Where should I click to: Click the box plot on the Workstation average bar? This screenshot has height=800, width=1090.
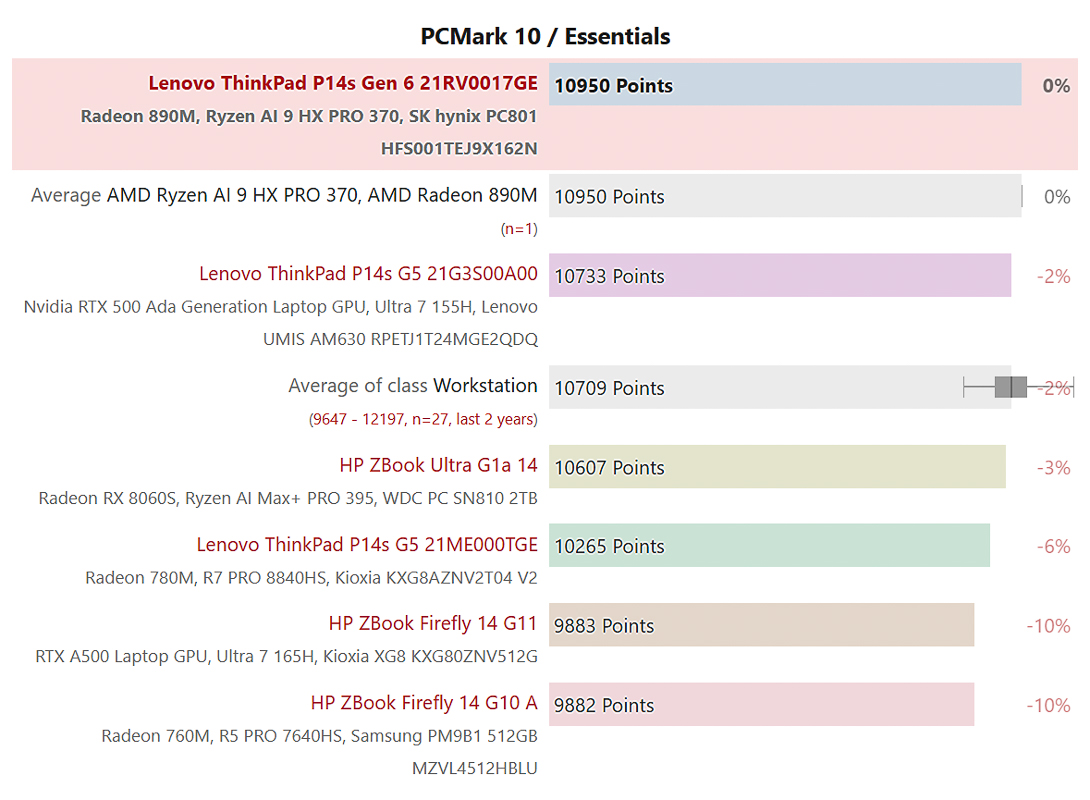pyautogui.click(x=1018, y=386)
